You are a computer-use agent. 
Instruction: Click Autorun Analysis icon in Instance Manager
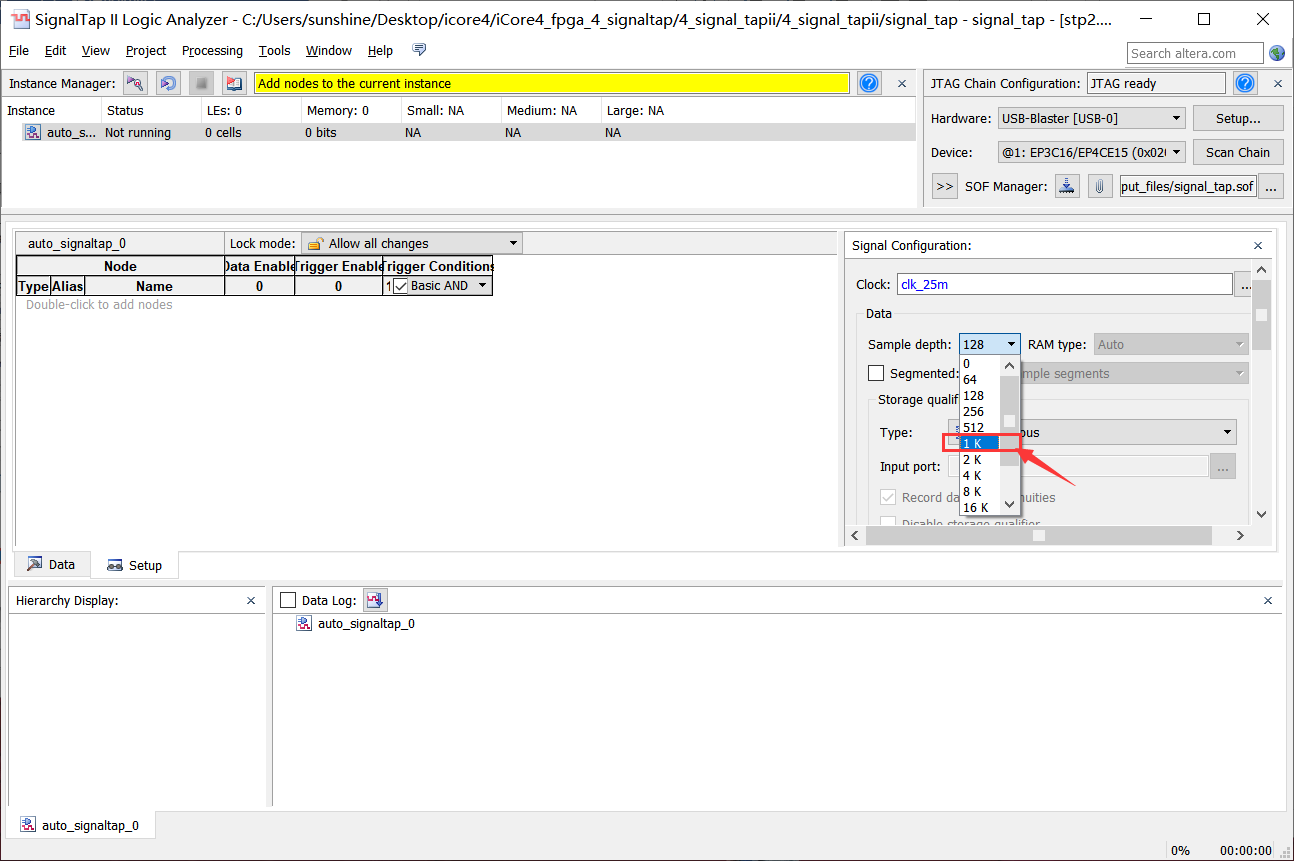[168, 84]
